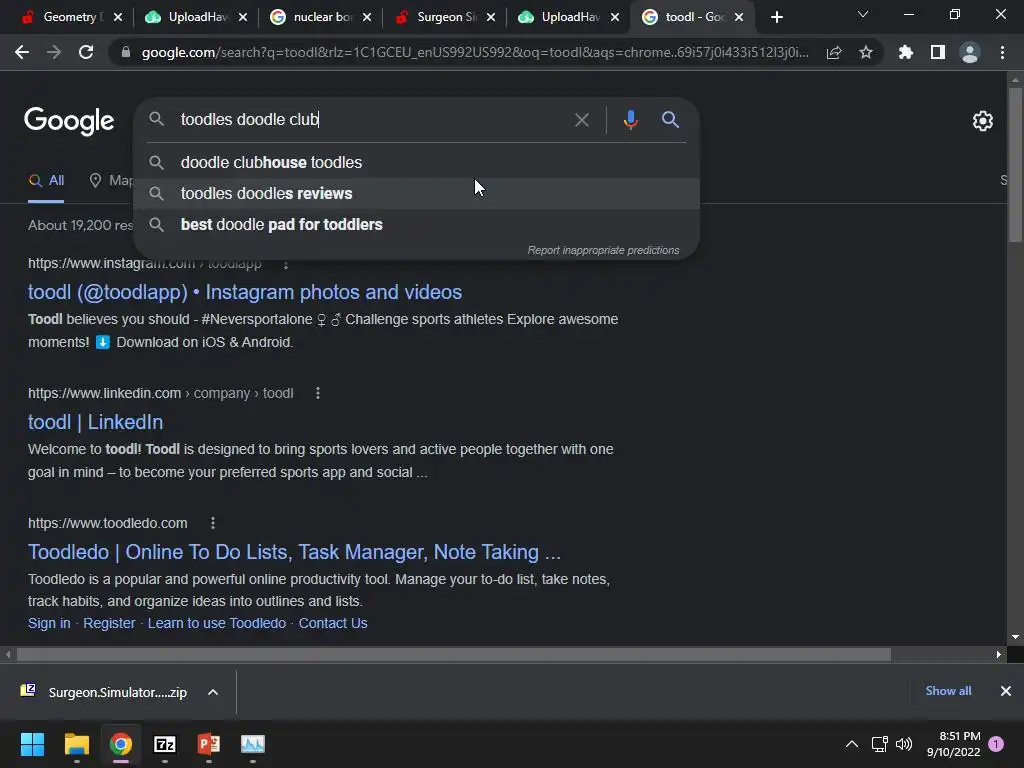Viewport: 1024px width, 768px height.
Task: Submit search with blue magnifier icon
Action: 670,120
